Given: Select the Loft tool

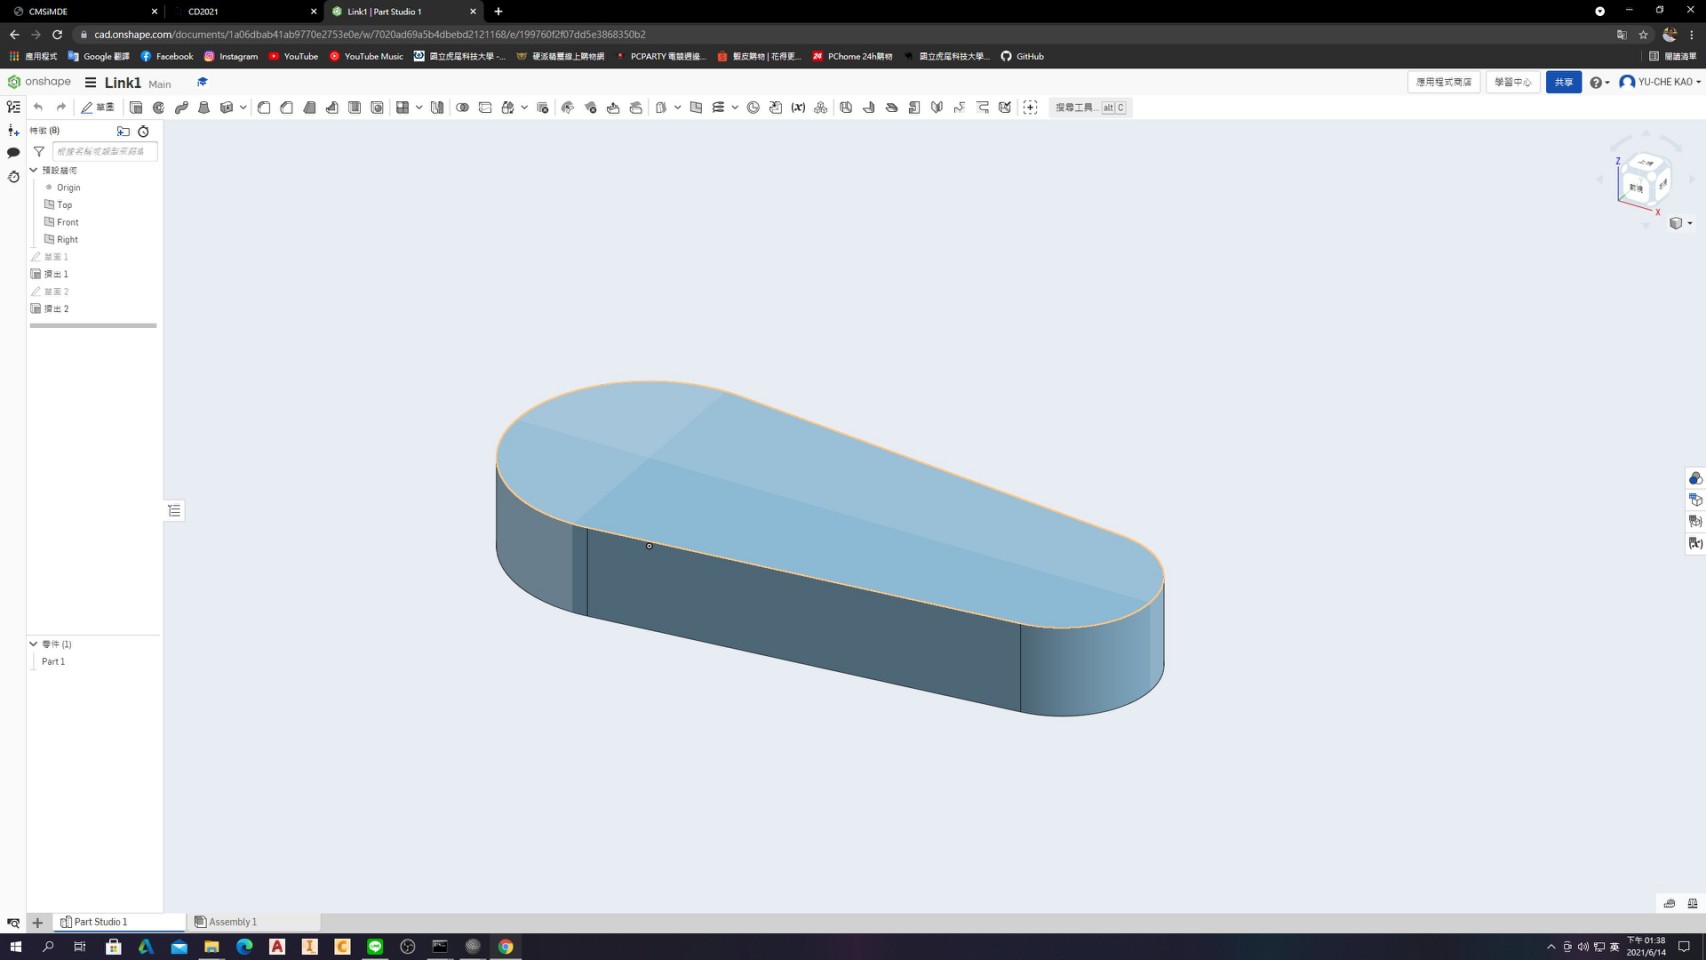Looking at the screenshot, I should (204, 107).
